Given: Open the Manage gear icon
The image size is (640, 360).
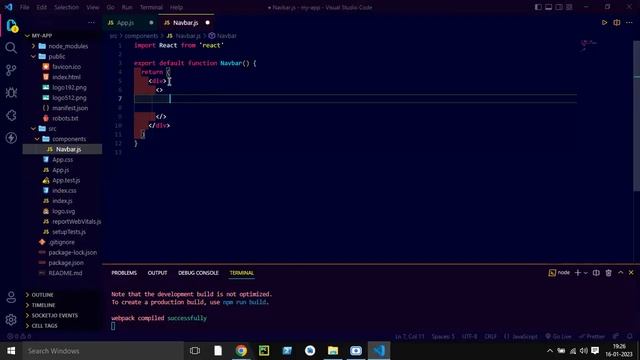Looking at the screenshot, I should tap(11, 320).
